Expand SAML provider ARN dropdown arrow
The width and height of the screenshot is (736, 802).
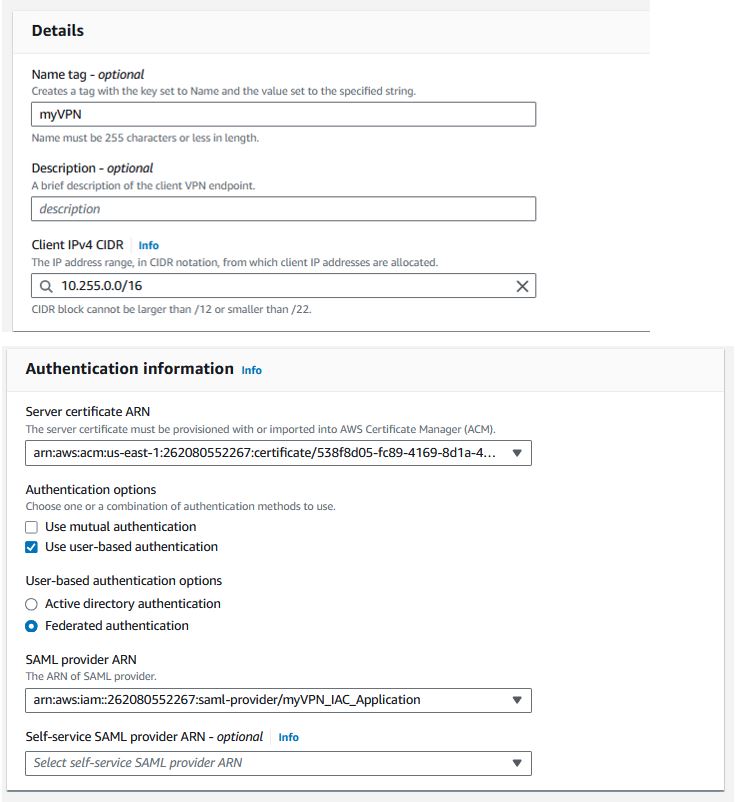[x=517, y=700]
